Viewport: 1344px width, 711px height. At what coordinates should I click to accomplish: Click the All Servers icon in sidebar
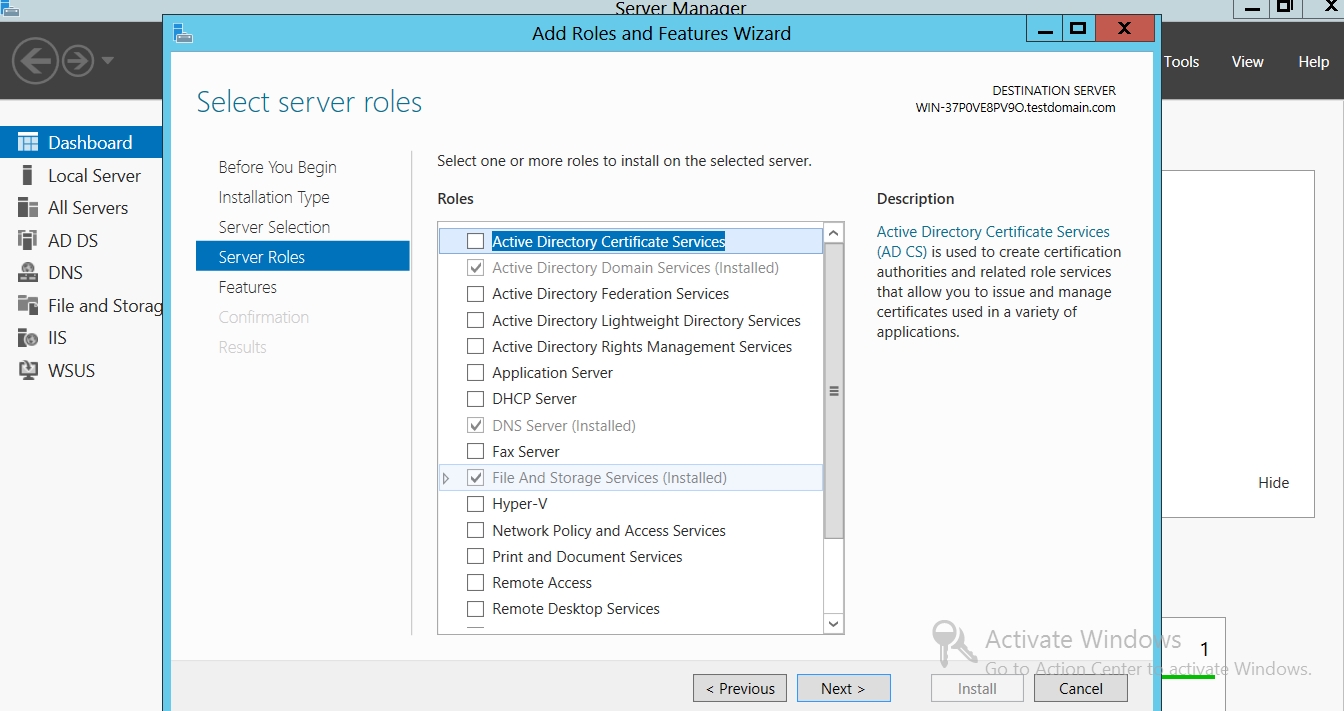tap(28, 208)
